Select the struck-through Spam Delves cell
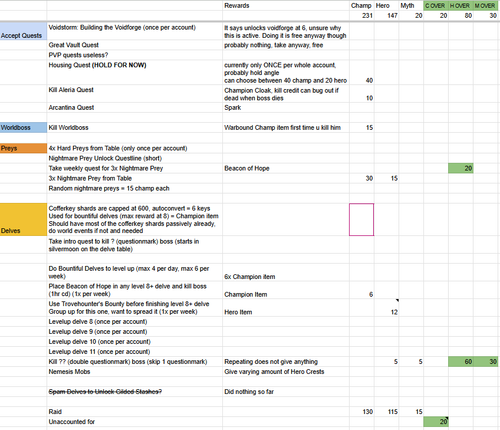 point(135,391)
